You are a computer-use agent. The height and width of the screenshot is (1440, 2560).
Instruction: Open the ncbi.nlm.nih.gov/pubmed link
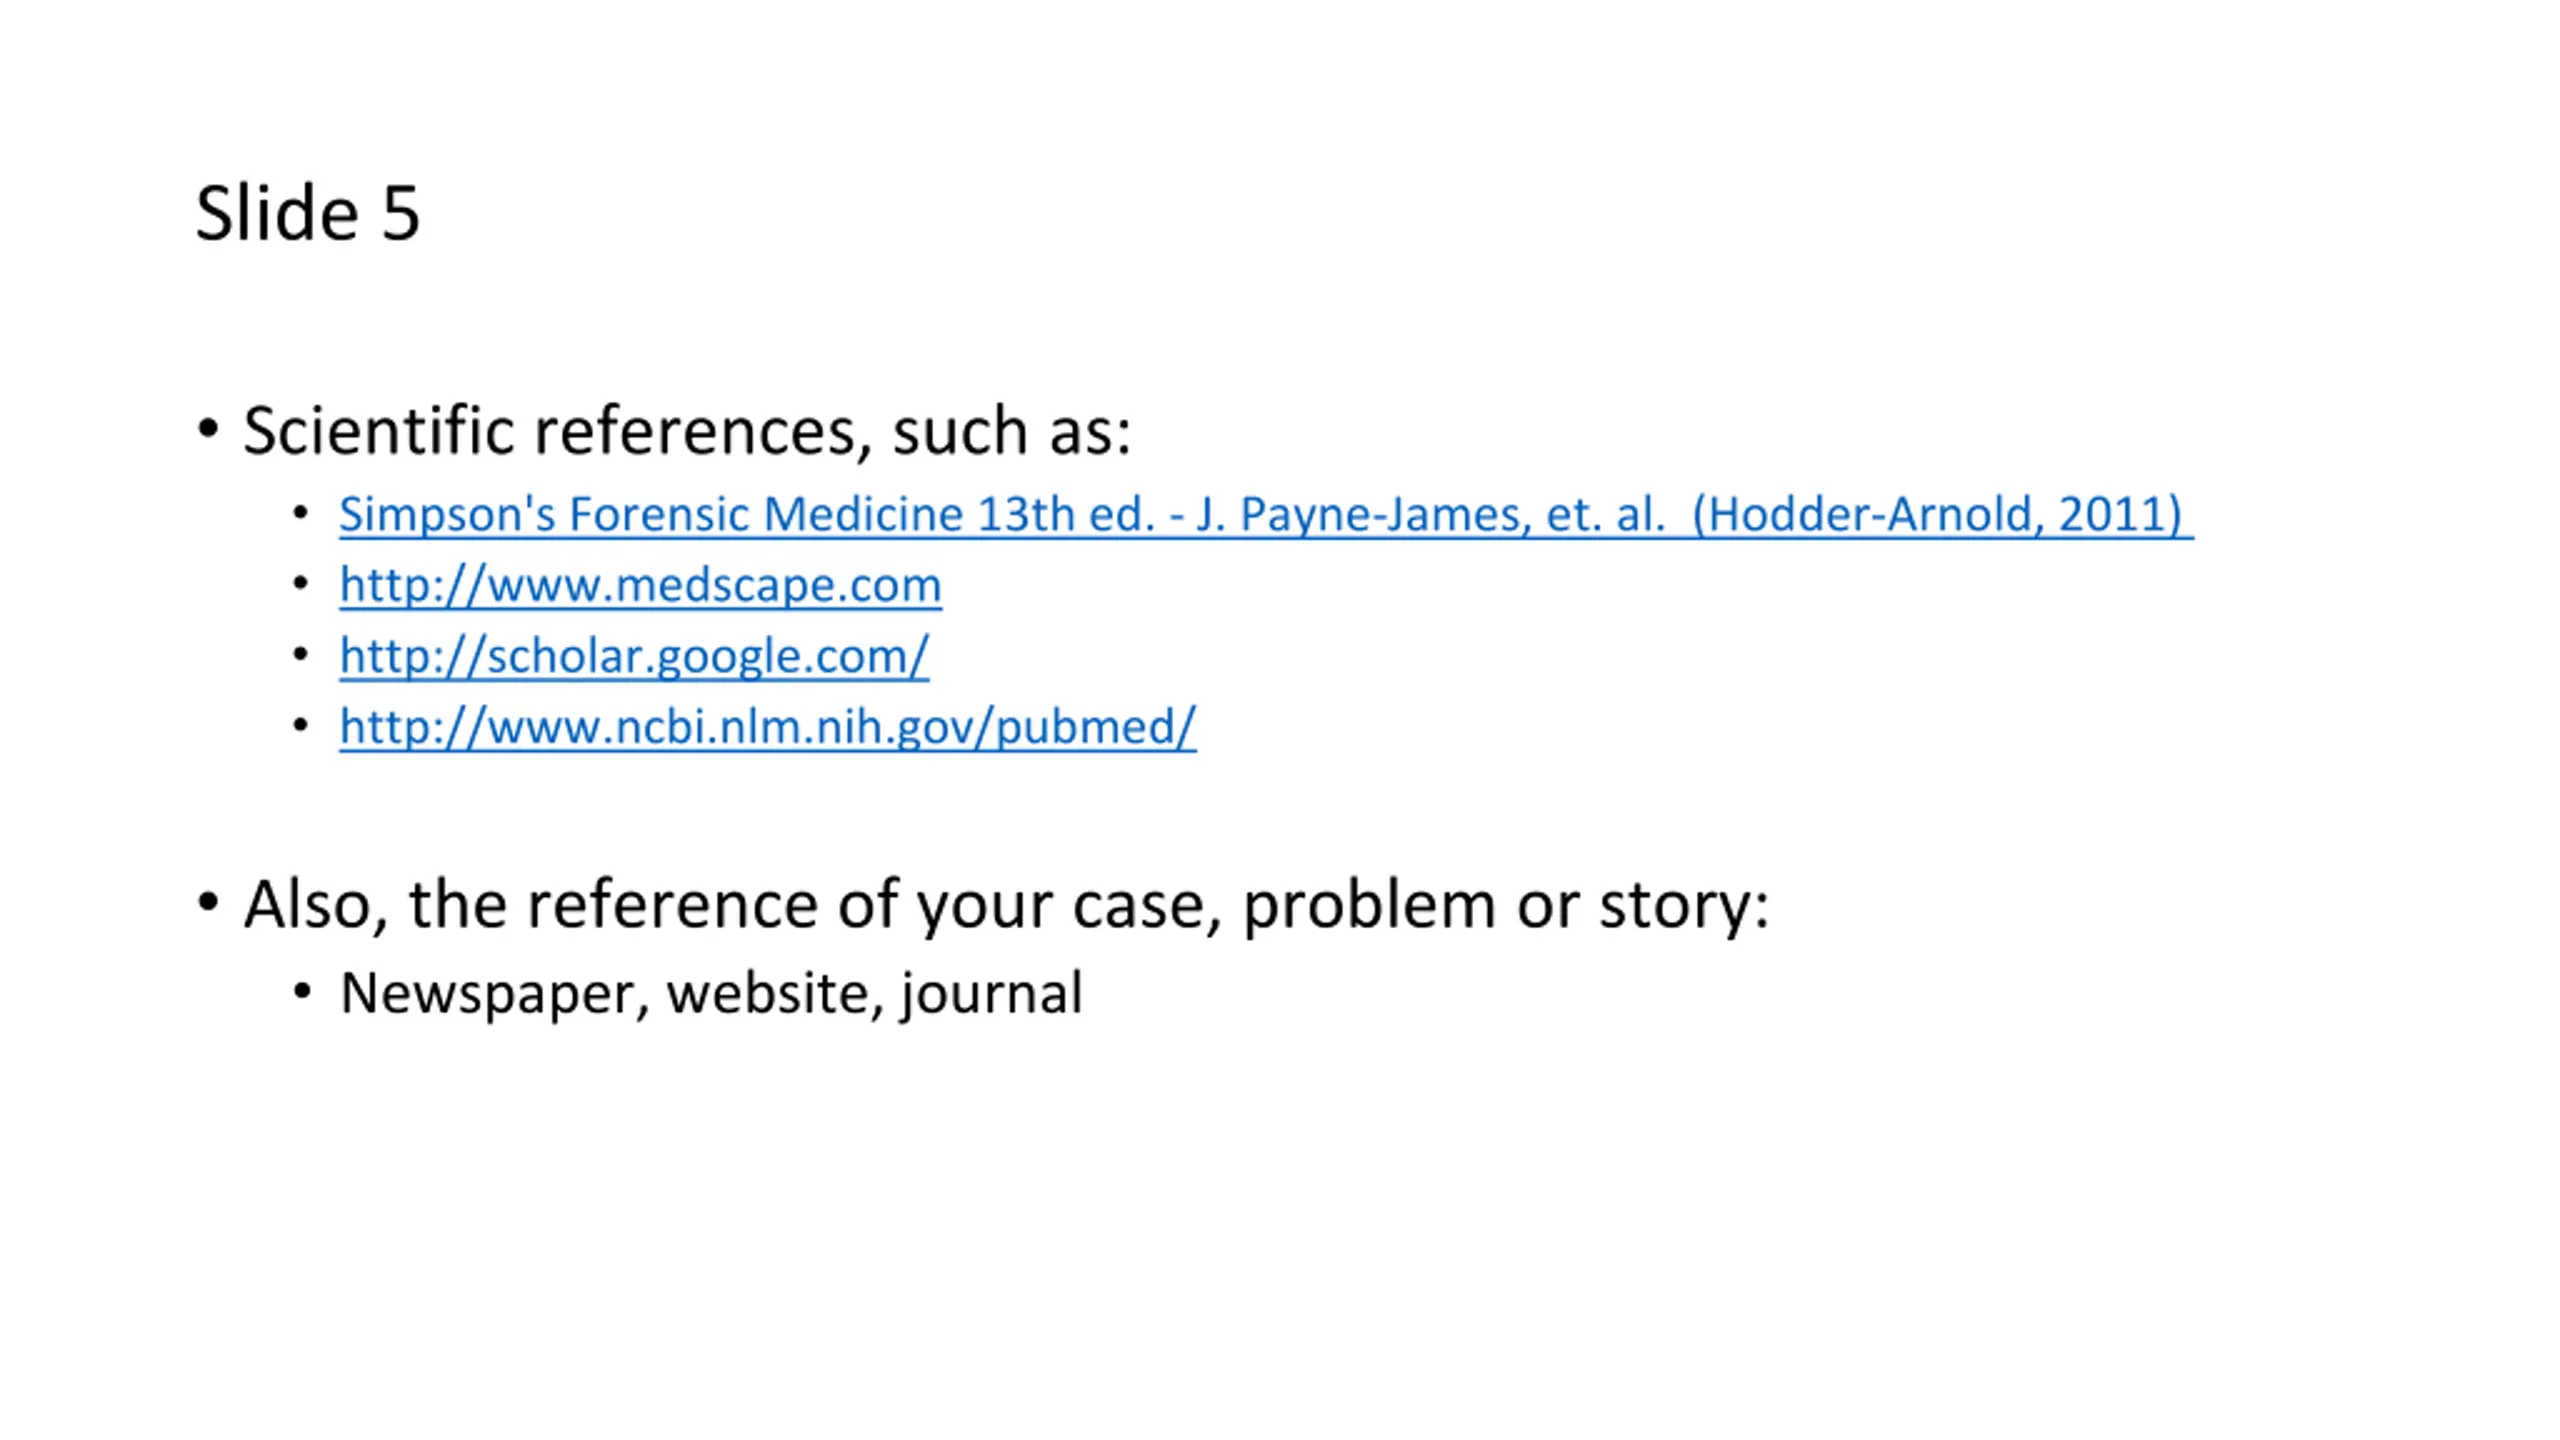[x=767, y=728]
